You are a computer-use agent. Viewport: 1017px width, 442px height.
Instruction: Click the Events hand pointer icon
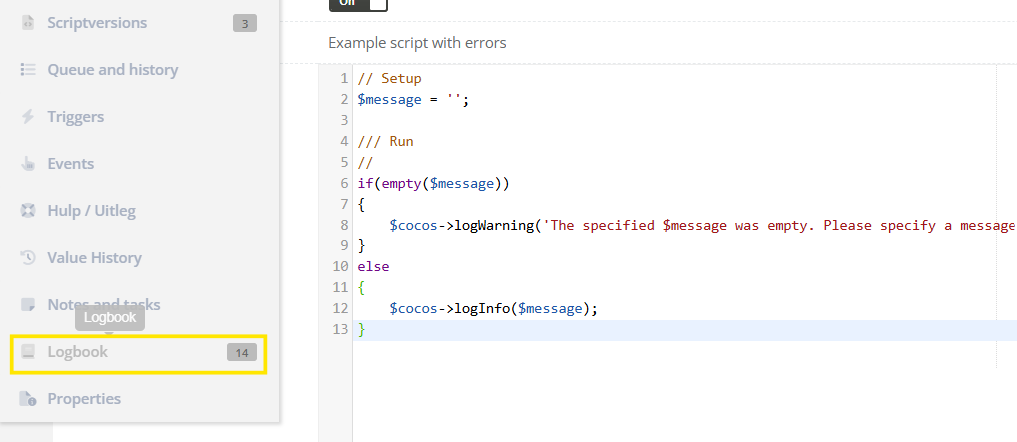click(28, 164)
